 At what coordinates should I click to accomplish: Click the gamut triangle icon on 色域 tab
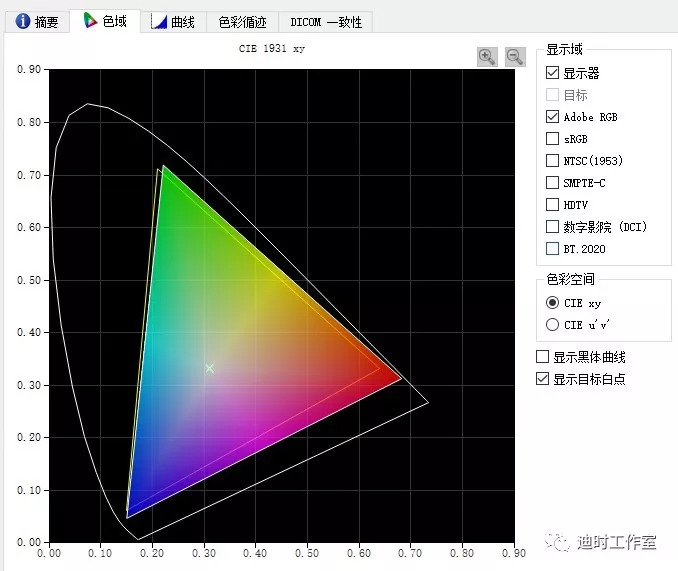click(90, 20)
